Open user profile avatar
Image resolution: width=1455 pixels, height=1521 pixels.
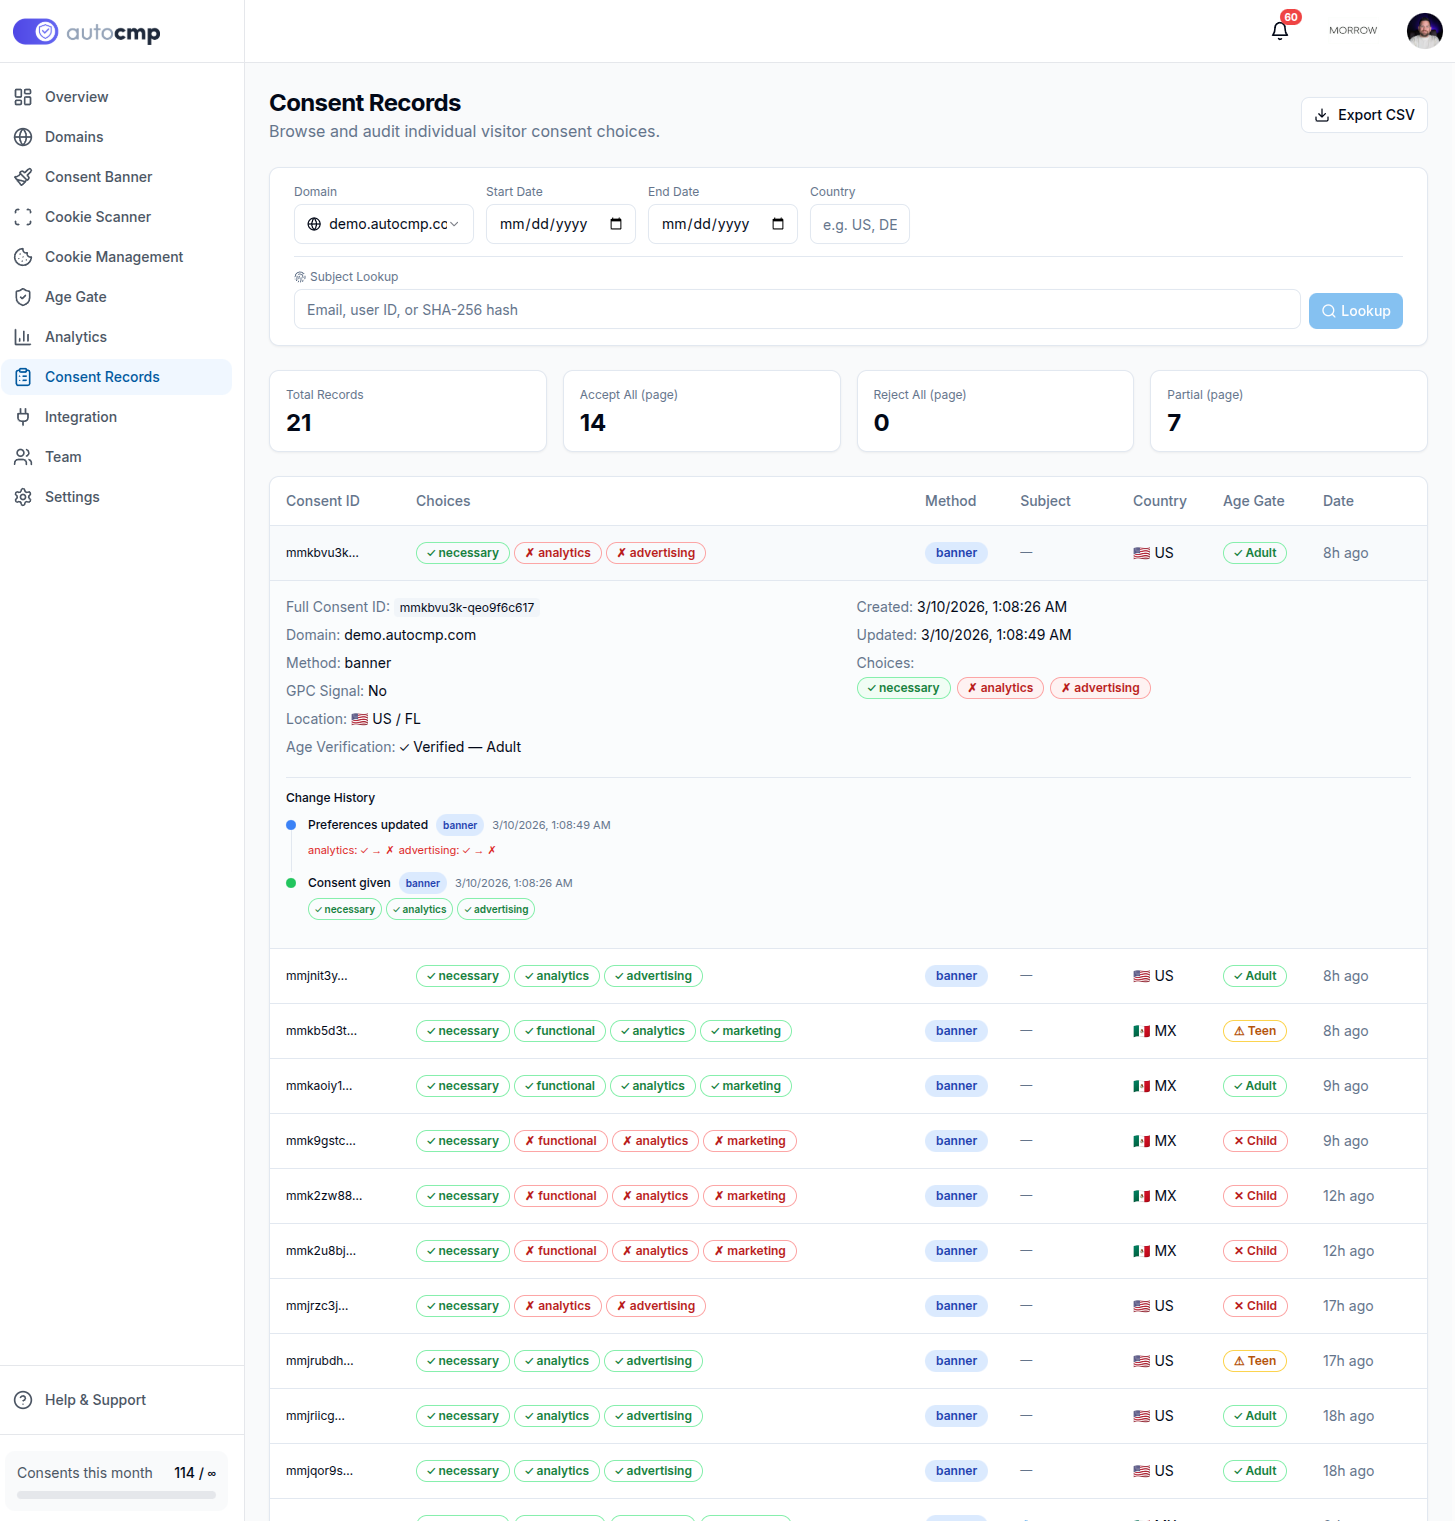click(x=1424, y=31)
